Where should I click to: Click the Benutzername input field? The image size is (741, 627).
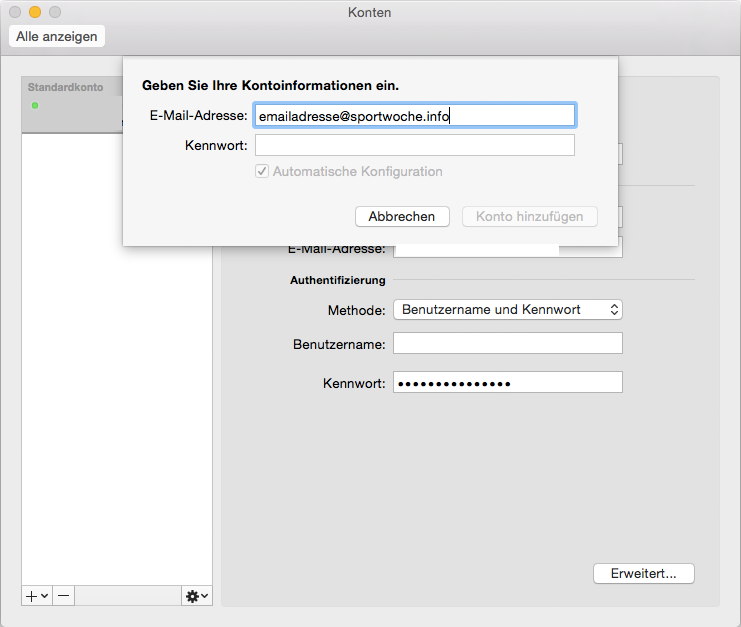tap(508, 344)
